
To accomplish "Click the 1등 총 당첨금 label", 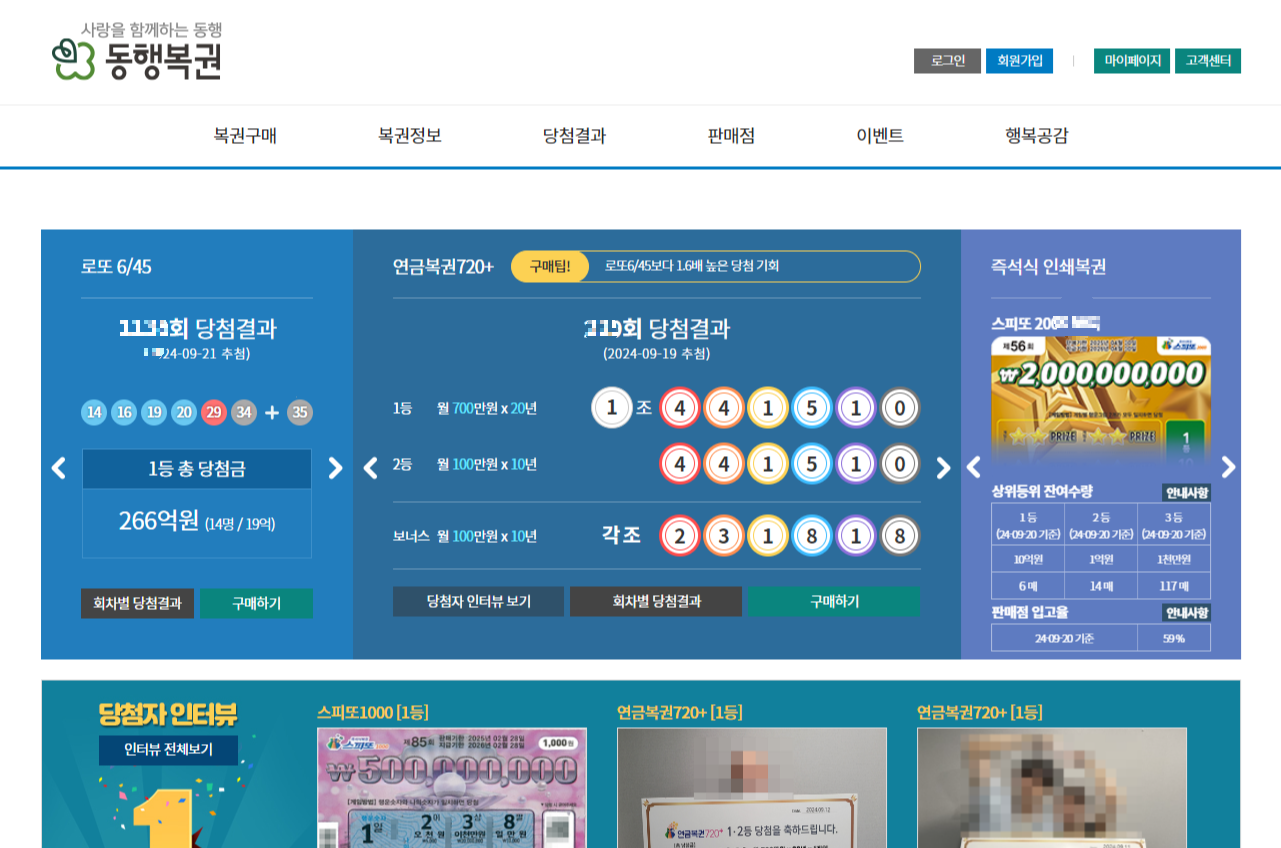I will pyautogui.click(x=197, y=468).
